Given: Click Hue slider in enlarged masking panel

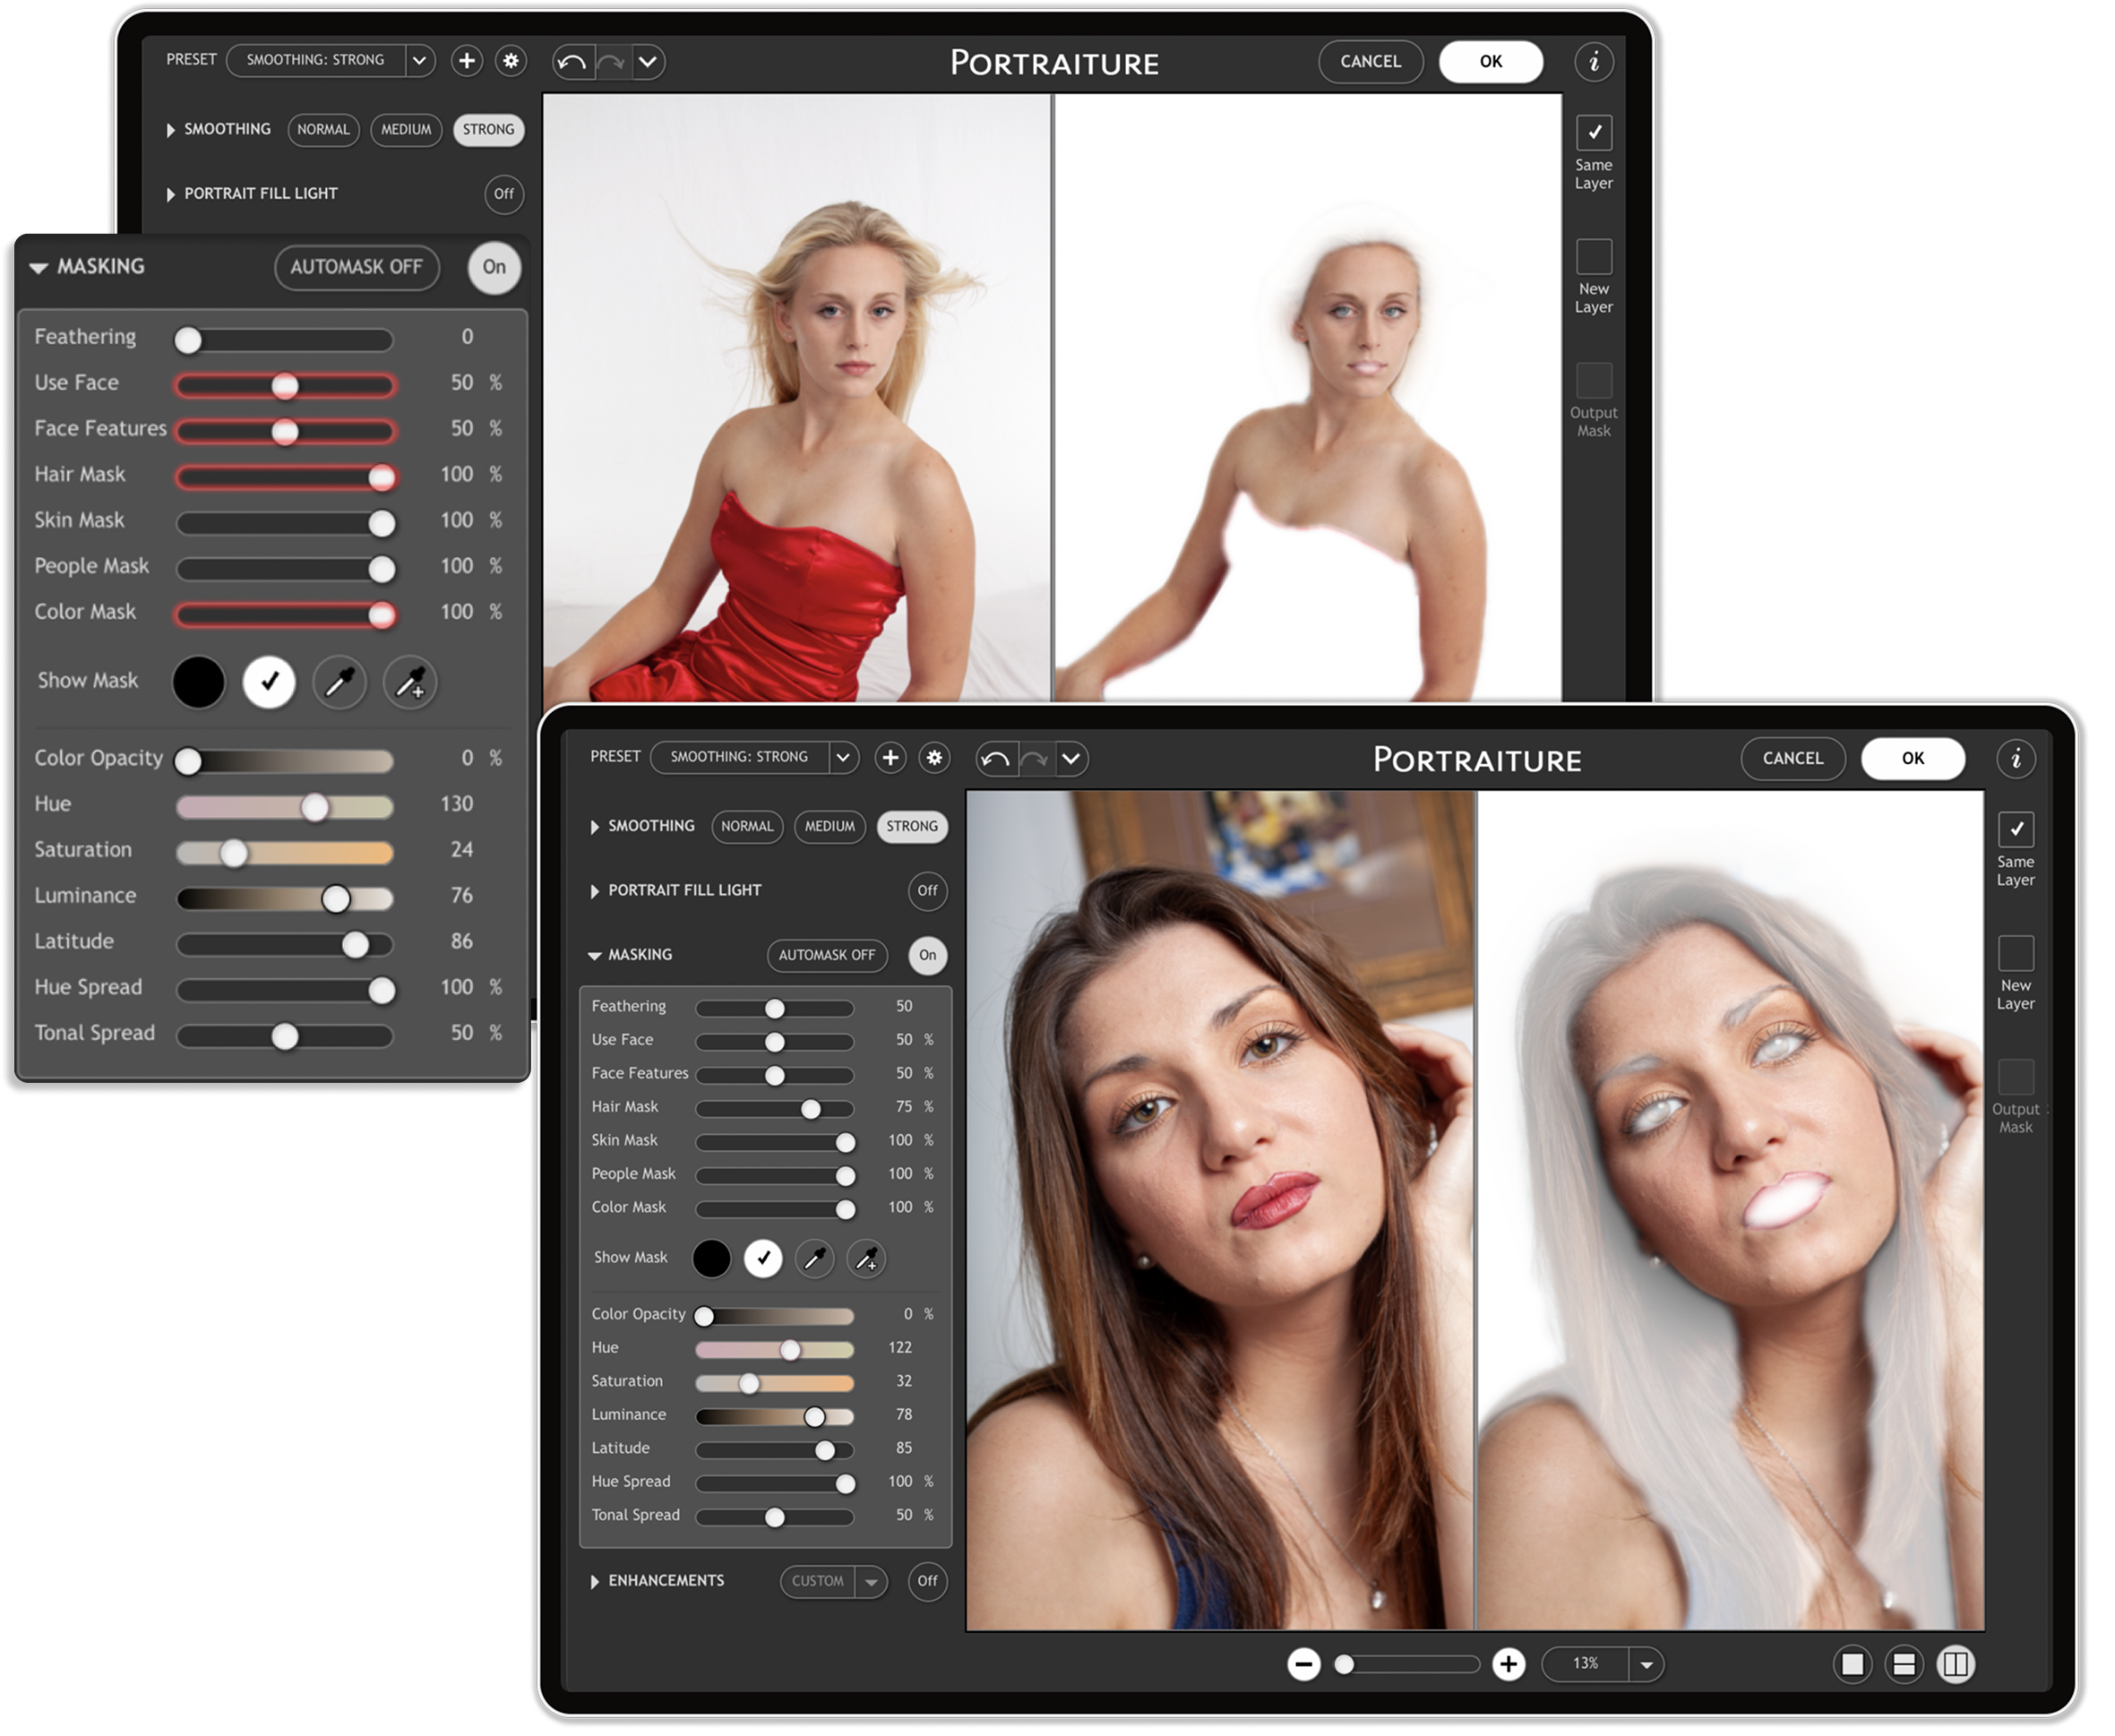Looking at the screenshot, I should [285, 807].
